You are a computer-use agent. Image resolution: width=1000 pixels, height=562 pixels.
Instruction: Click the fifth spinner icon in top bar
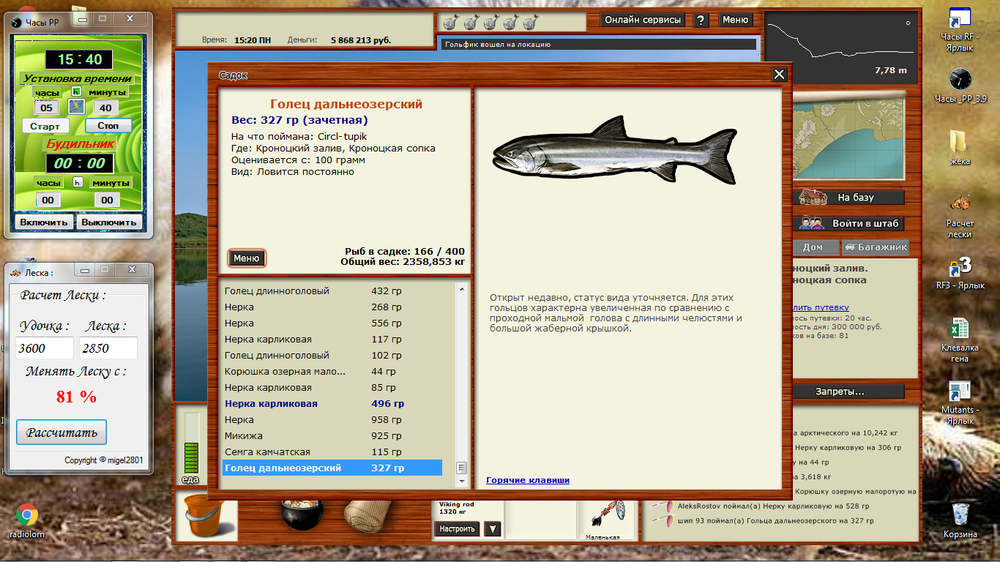click(531, 23)
